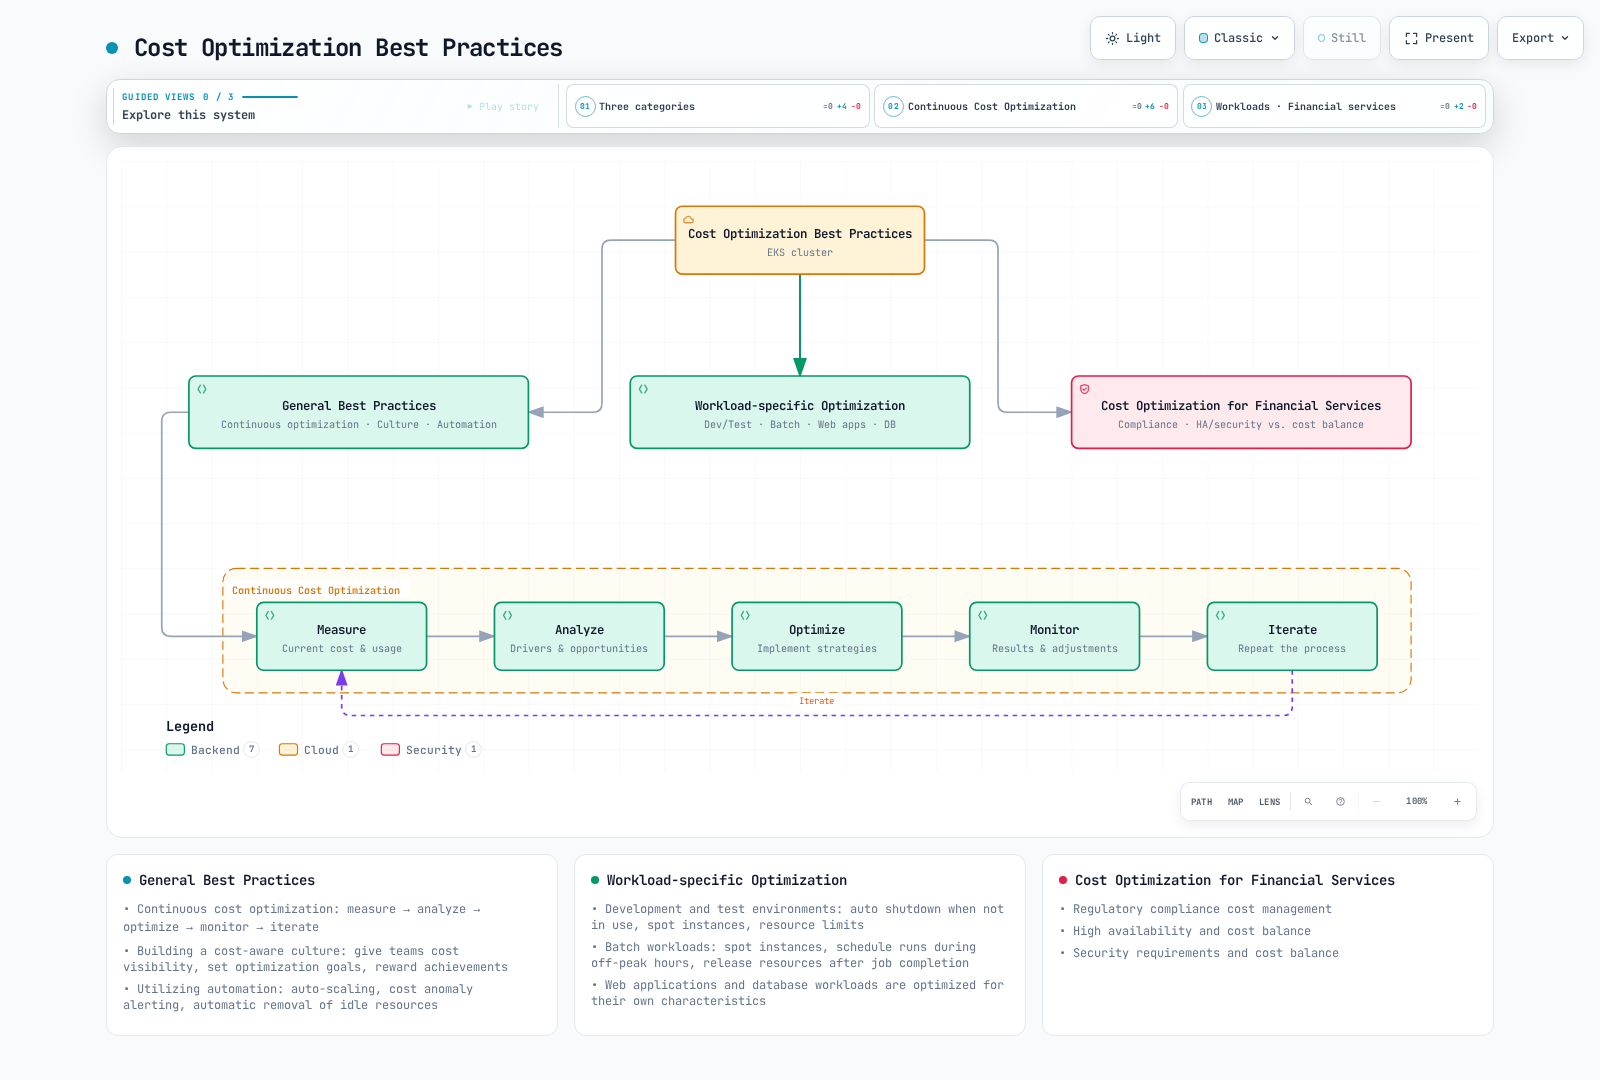The image size is (1600, 1080).
Task: Switch to MAP mode
Action: [x=1236, y=802]
